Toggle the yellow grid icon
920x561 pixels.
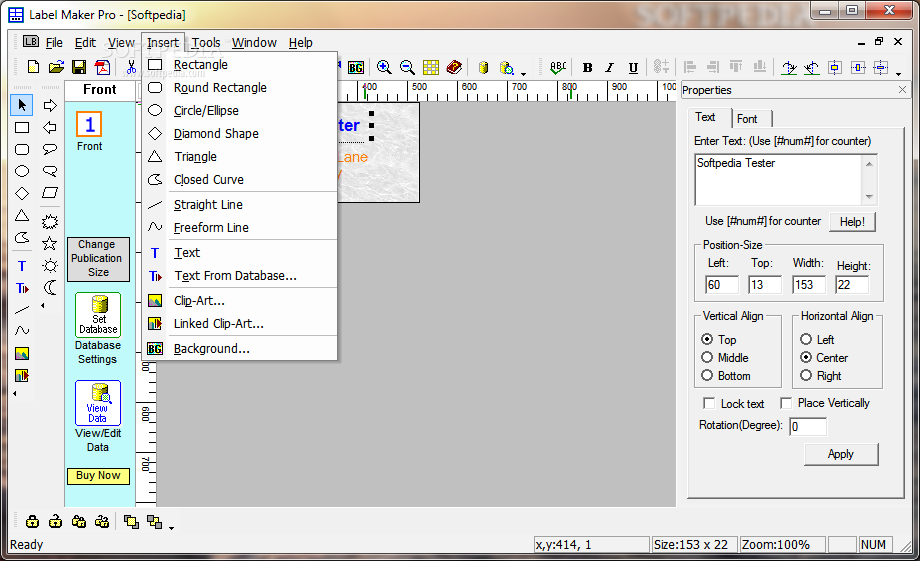click(x=431, y=67)
